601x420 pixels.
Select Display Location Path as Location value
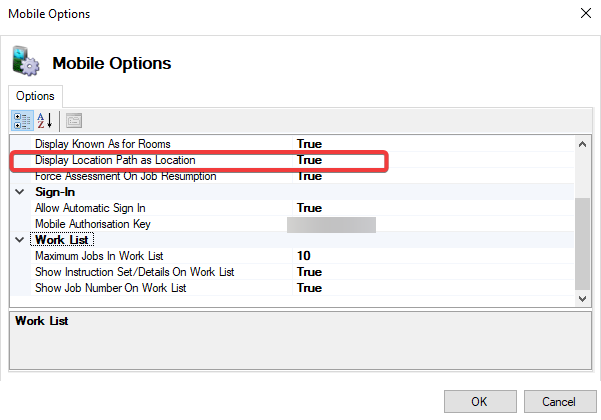tap(309, 160)
